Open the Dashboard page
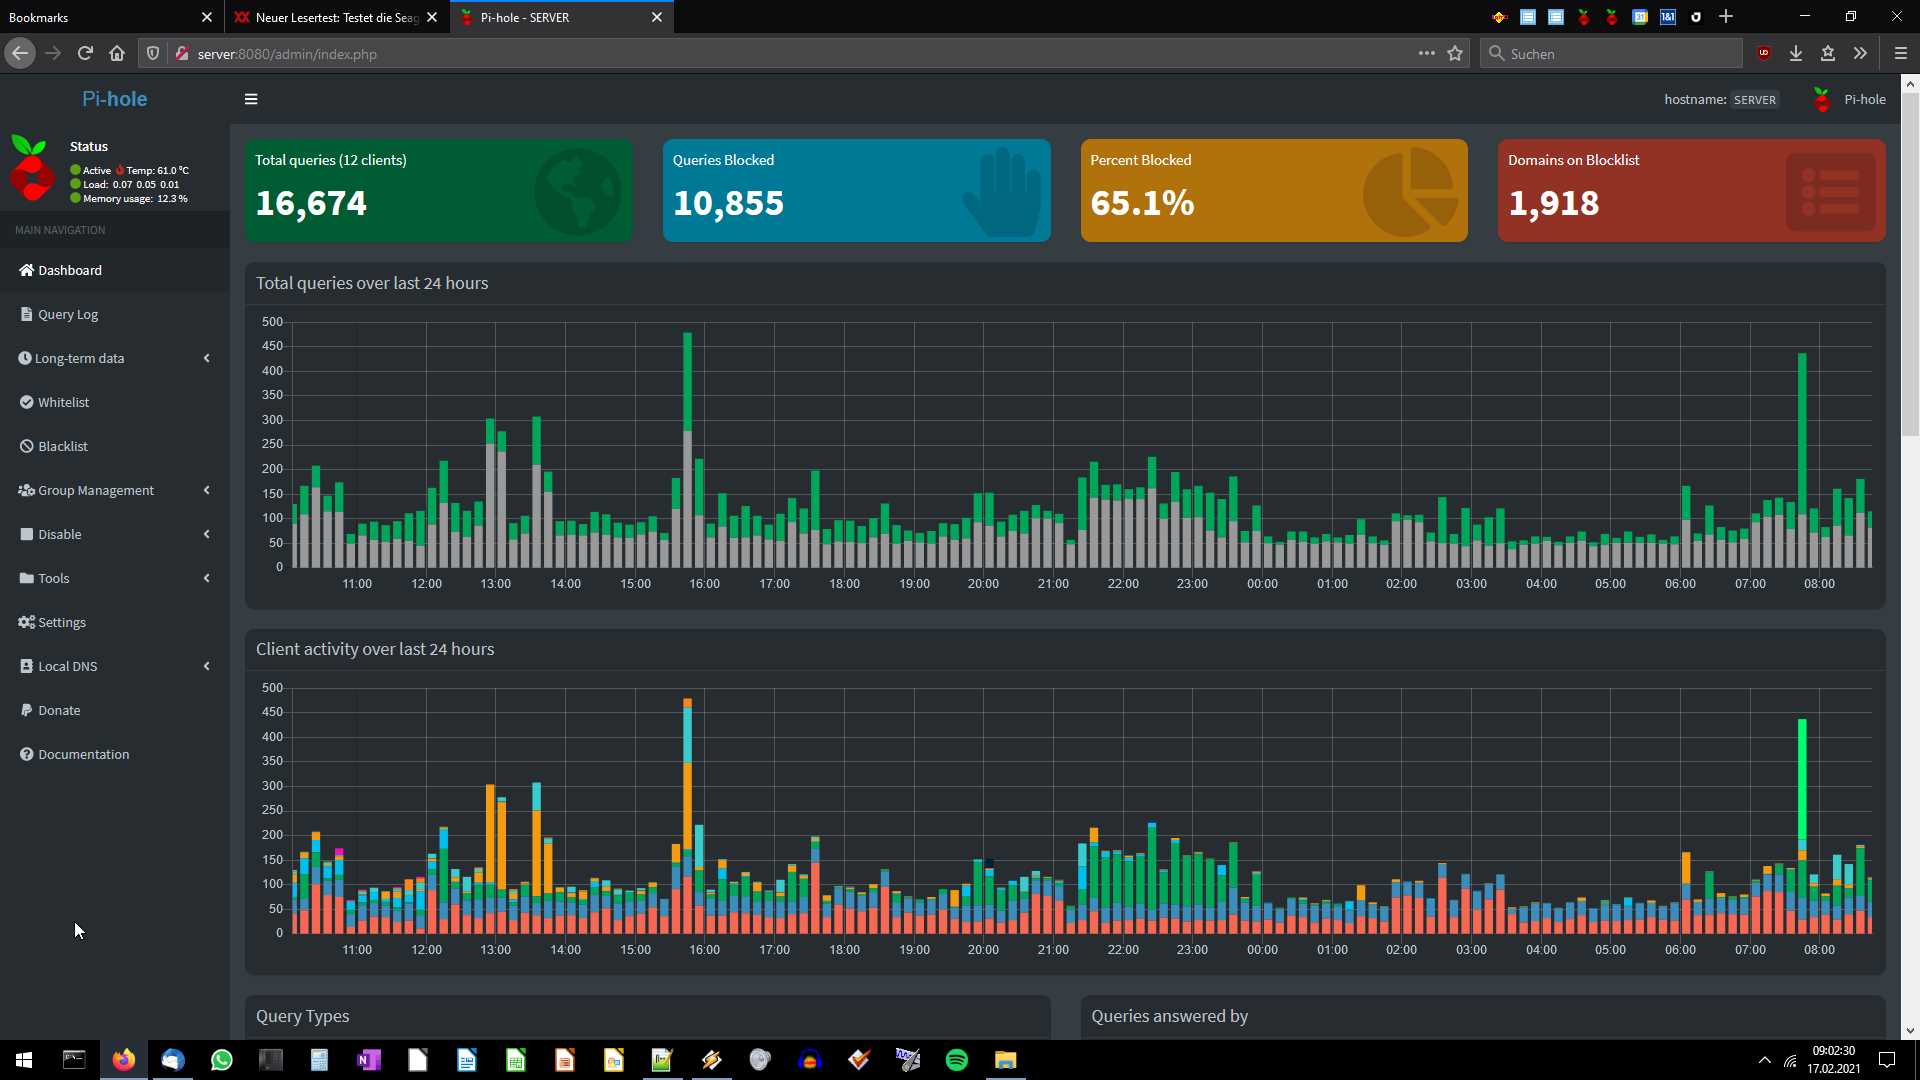 (x=115, y=270)
